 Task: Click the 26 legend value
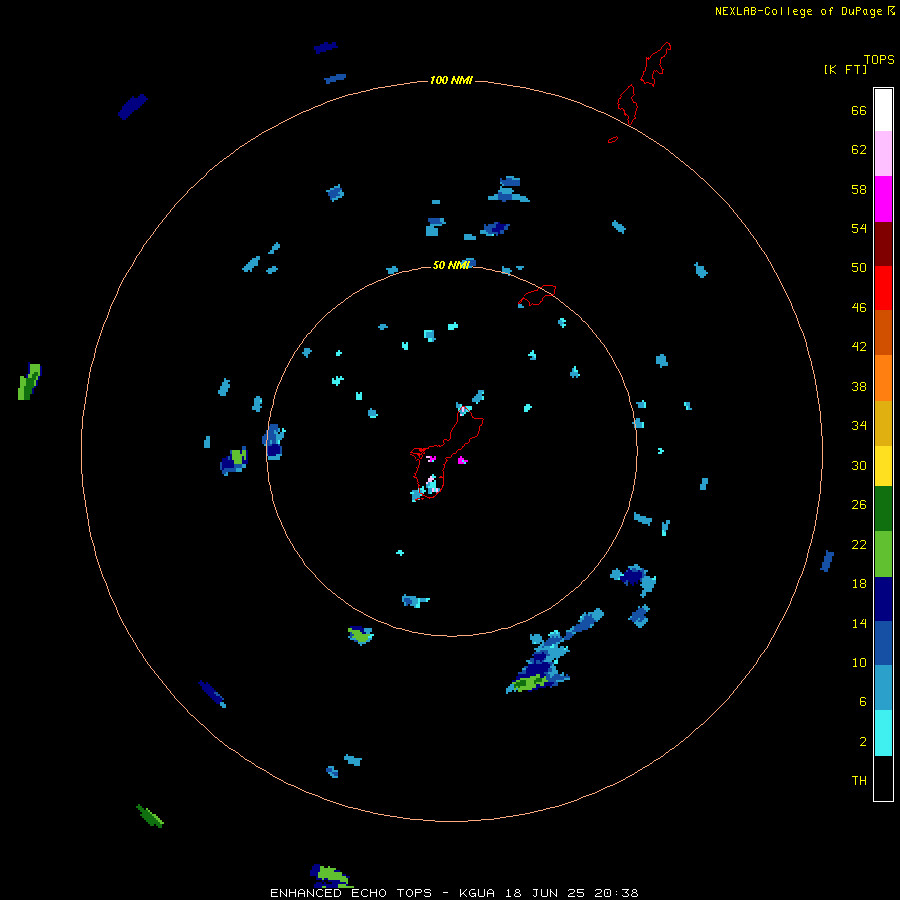[859, 505]
